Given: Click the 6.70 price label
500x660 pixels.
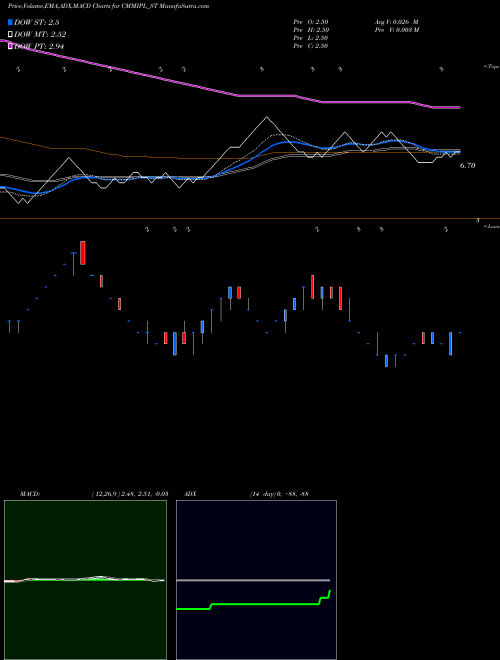Looking at the screenshot, I should click(467, 166).
